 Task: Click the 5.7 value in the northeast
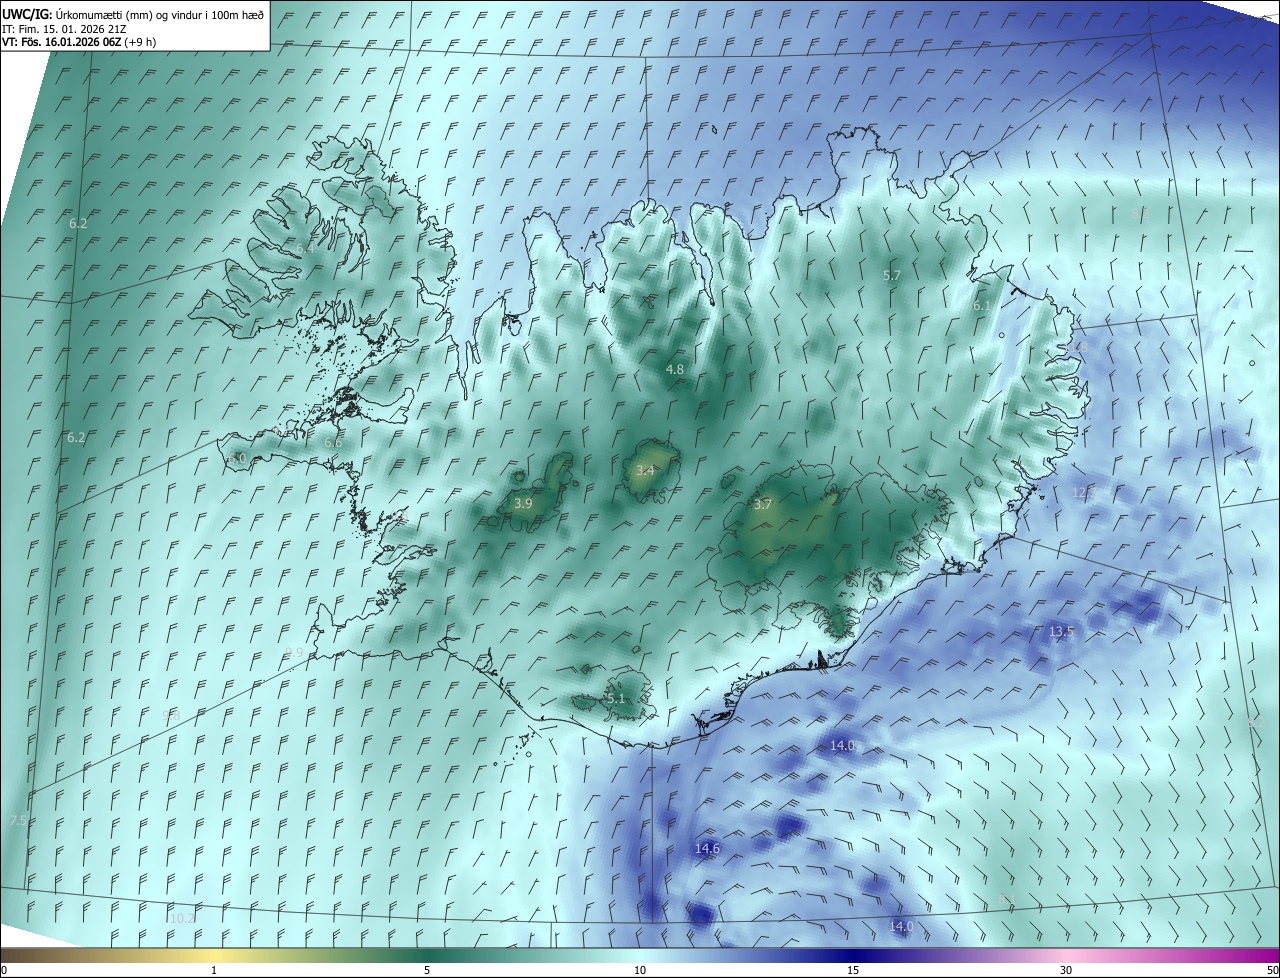(892, 275)
